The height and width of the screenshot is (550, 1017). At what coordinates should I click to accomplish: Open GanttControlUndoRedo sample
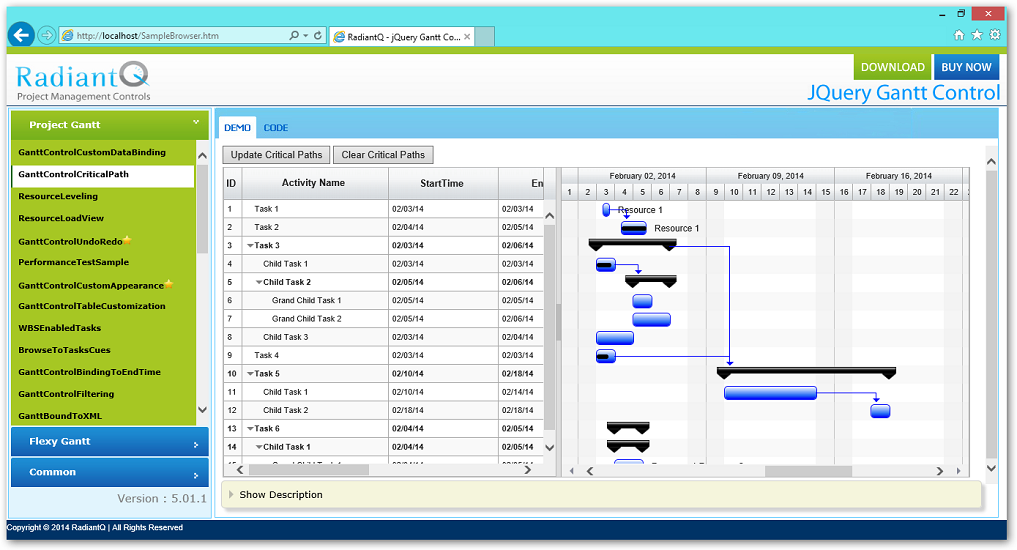click(x=70, y=241)
